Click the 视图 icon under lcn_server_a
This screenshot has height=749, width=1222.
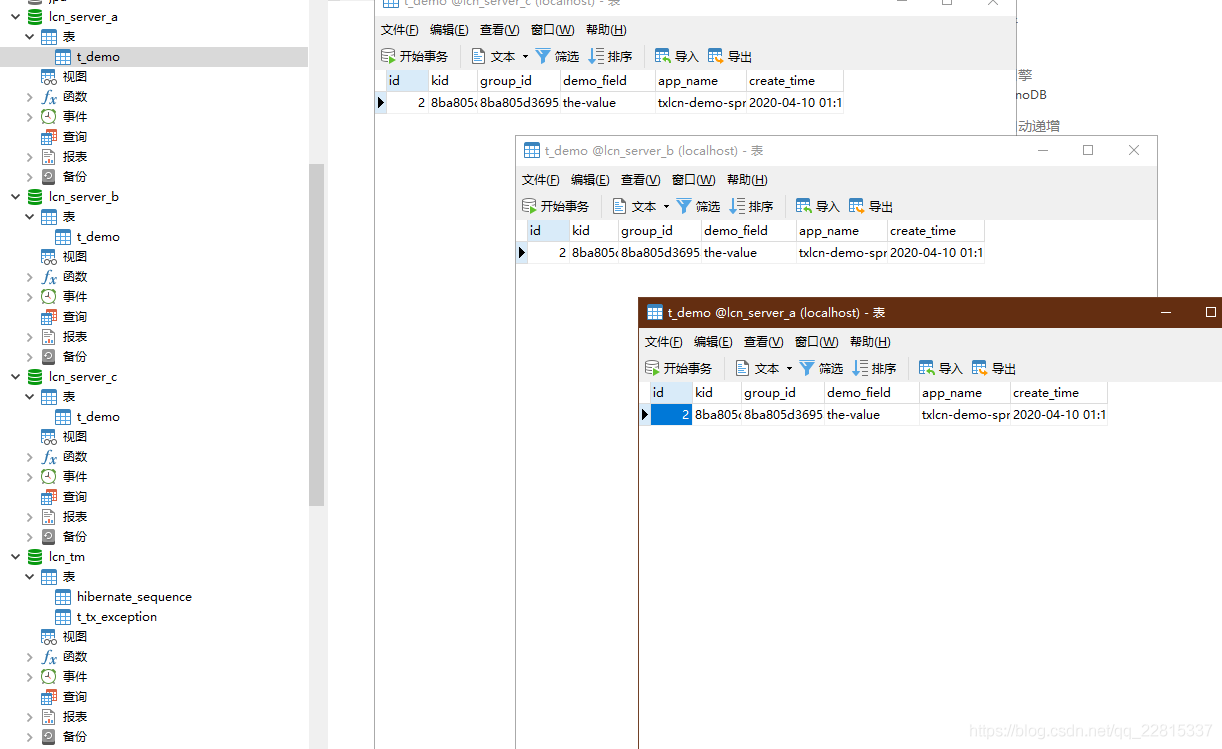tap(48, 77)
